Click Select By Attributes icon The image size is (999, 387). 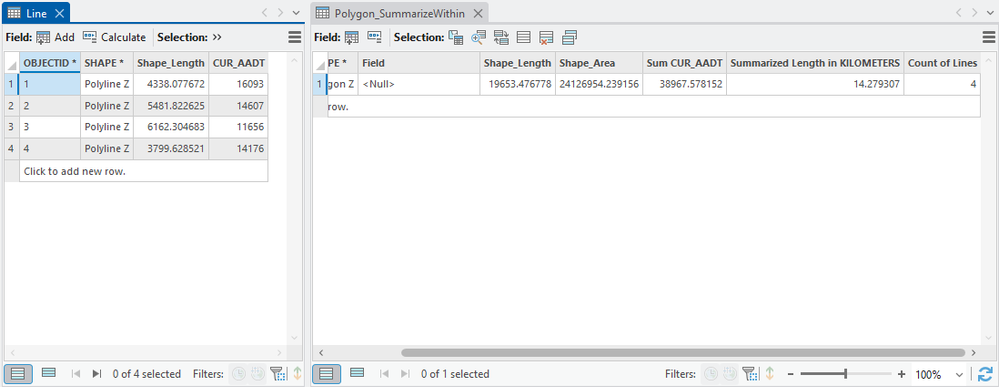(x=455, y=38)
